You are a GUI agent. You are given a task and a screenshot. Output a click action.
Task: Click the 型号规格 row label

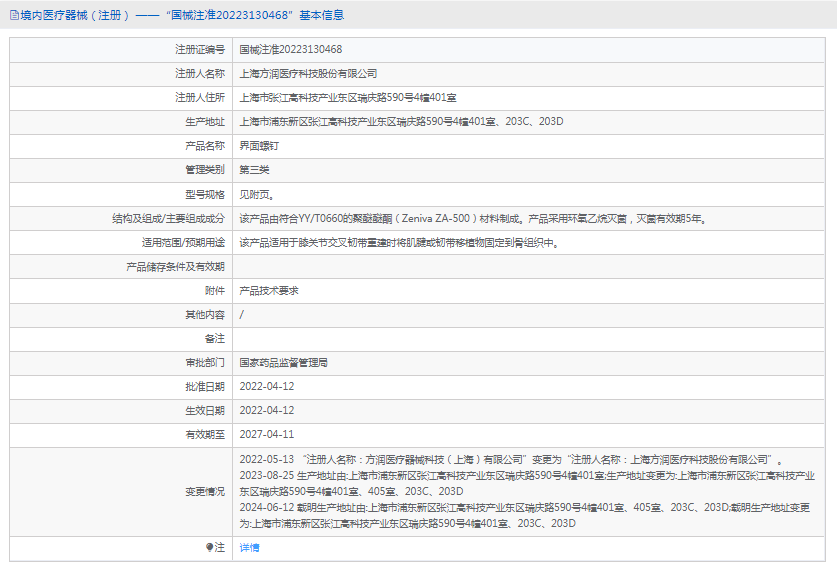(205, 194)
